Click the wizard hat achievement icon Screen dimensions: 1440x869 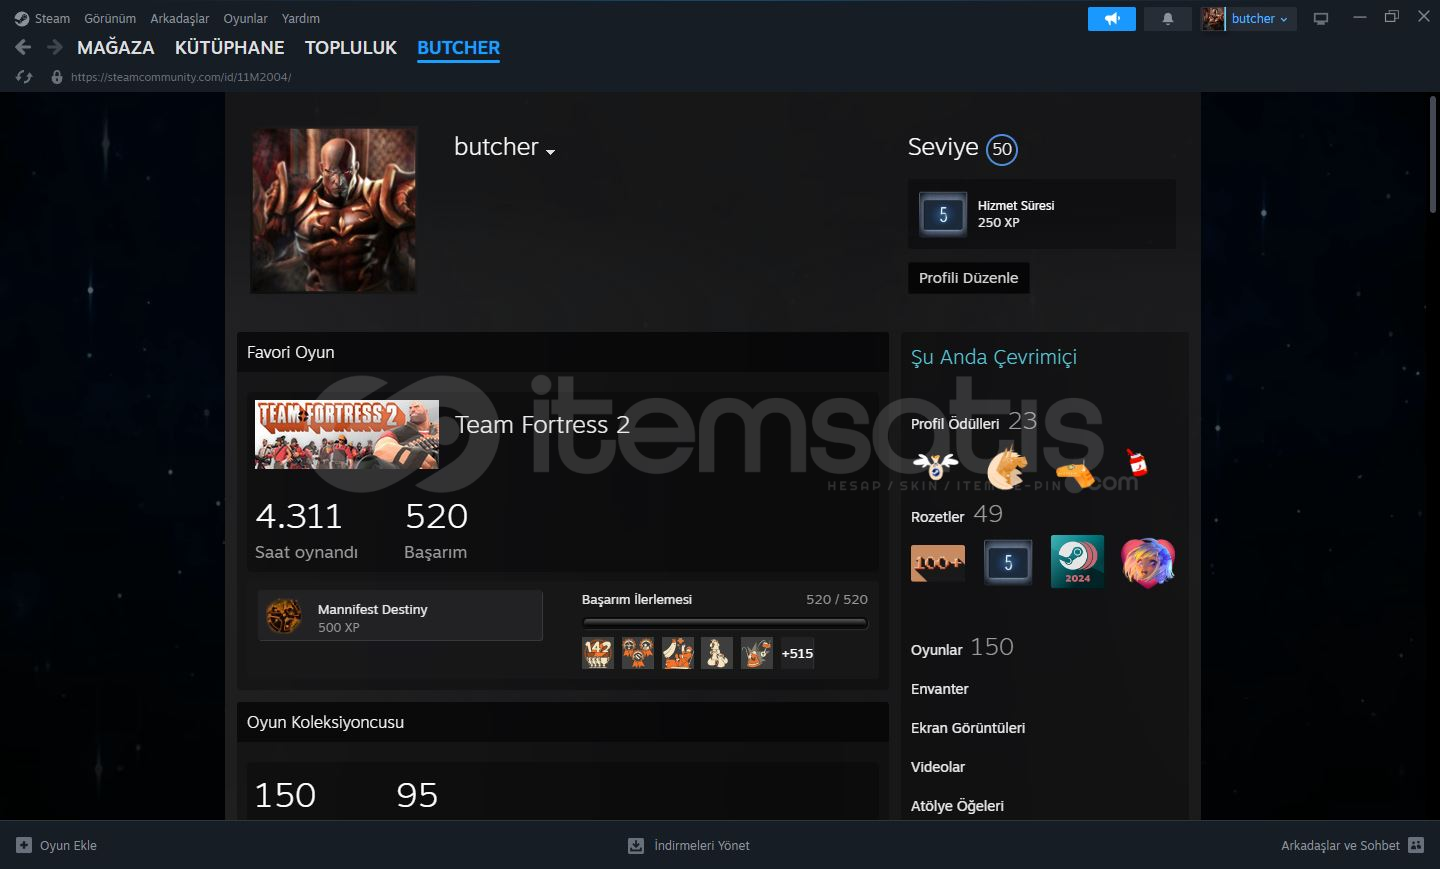[x=757, y=653]
